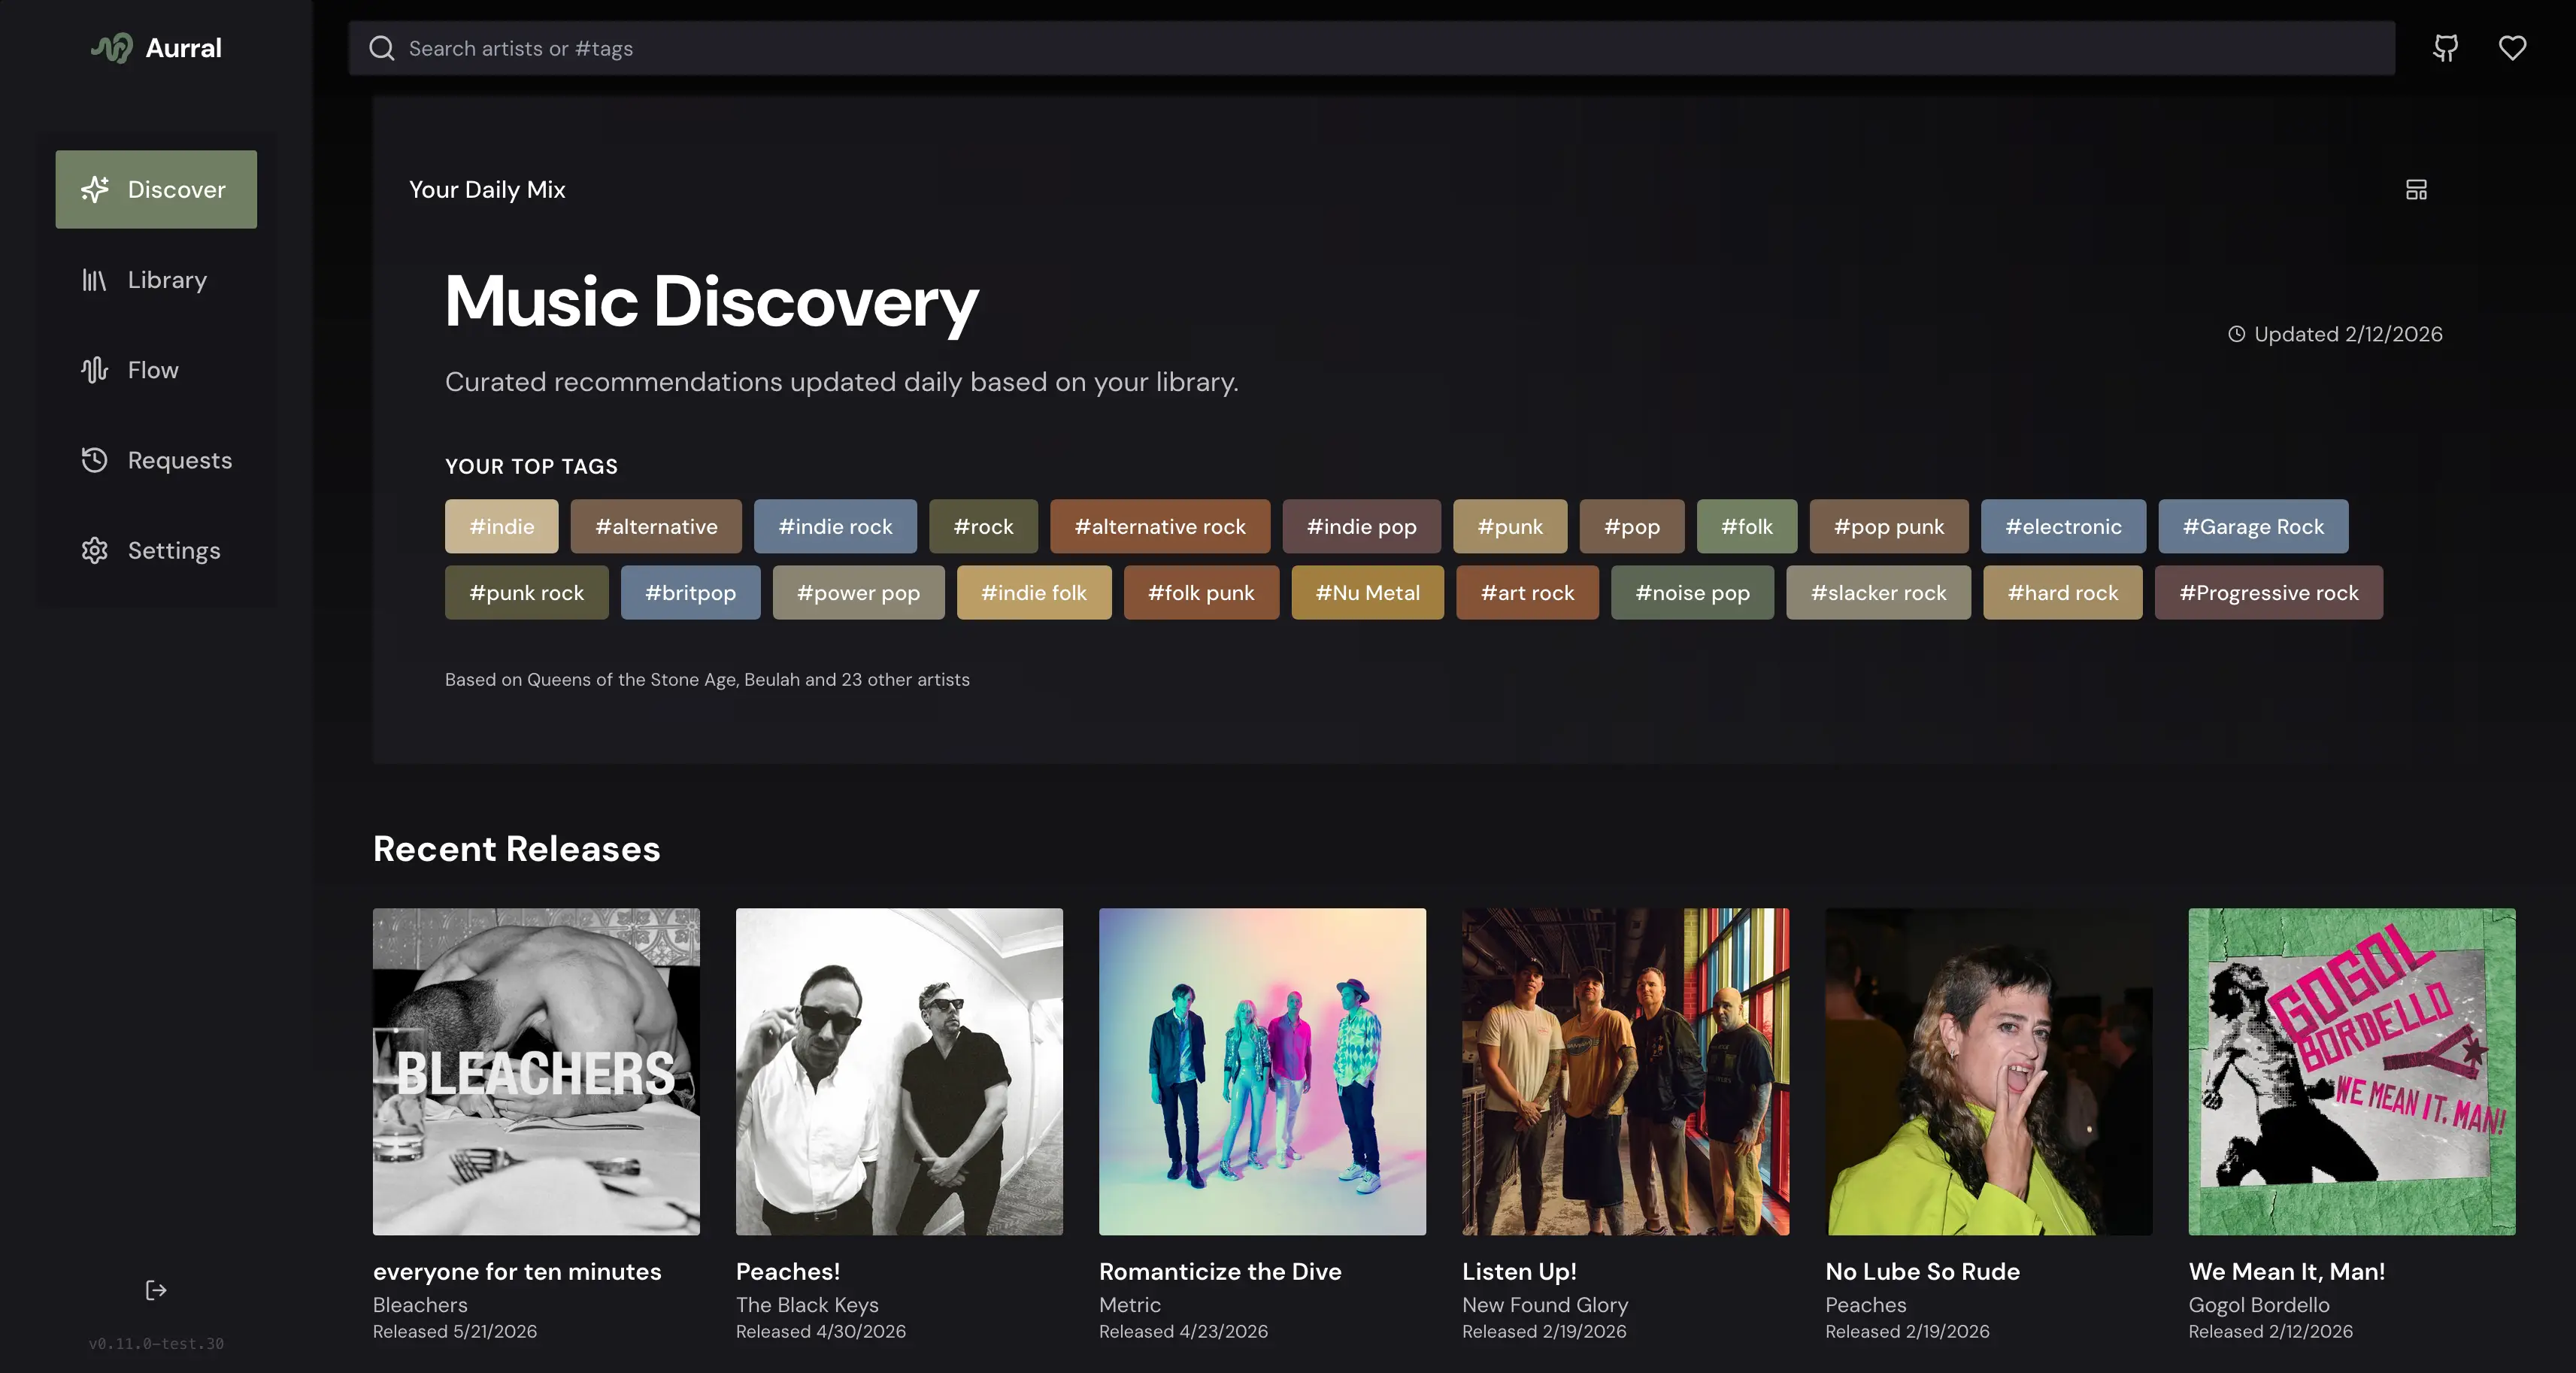Open the Requests section
The height and width of the screenshot is (1373, 2576).
coord(155,460)
